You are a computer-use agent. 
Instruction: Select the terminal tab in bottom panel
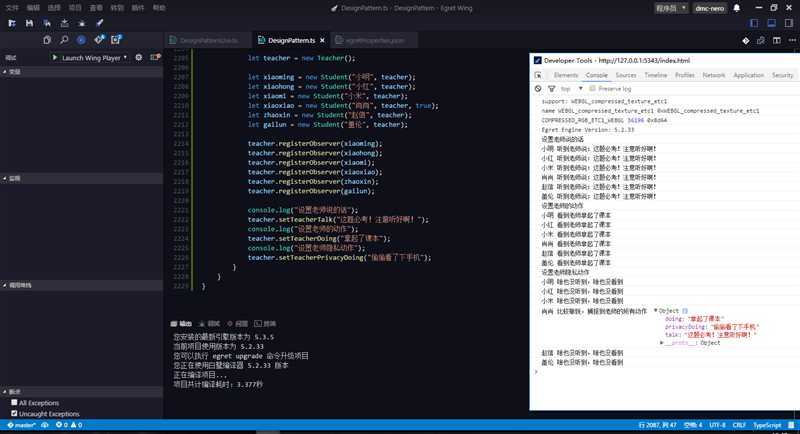coord(265,324)
